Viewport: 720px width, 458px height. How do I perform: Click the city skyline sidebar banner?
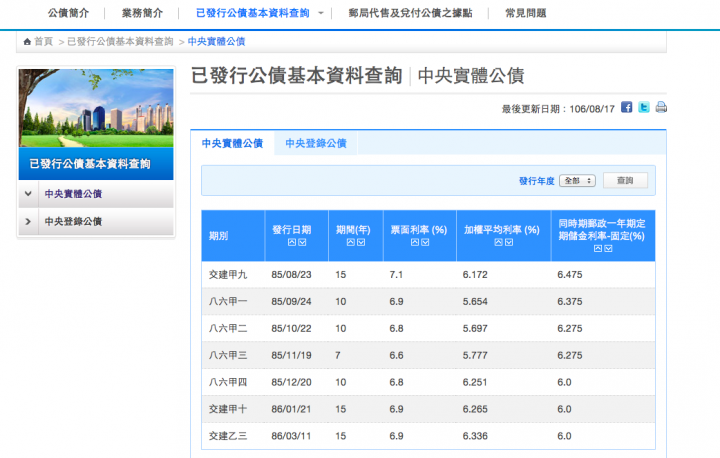point(95,108)
